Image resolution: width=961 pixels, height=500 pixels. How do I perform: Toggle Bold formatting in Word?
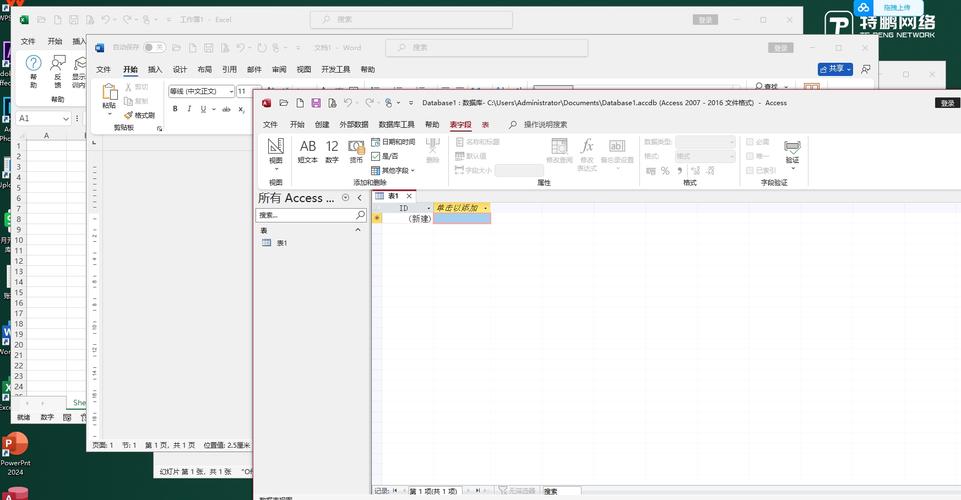[x=175, y=109]
